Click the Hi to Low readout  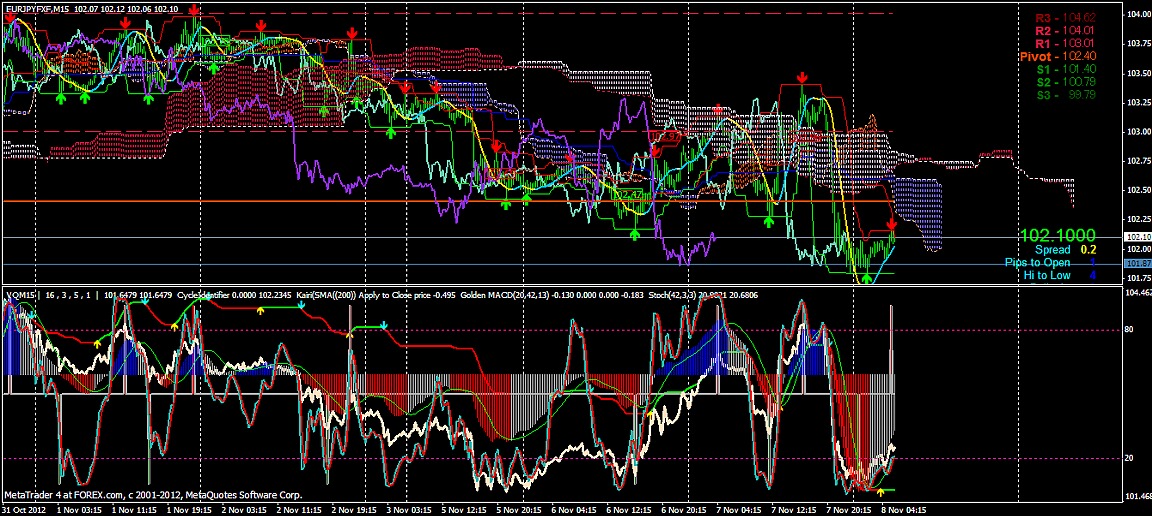pos(1061,276)
